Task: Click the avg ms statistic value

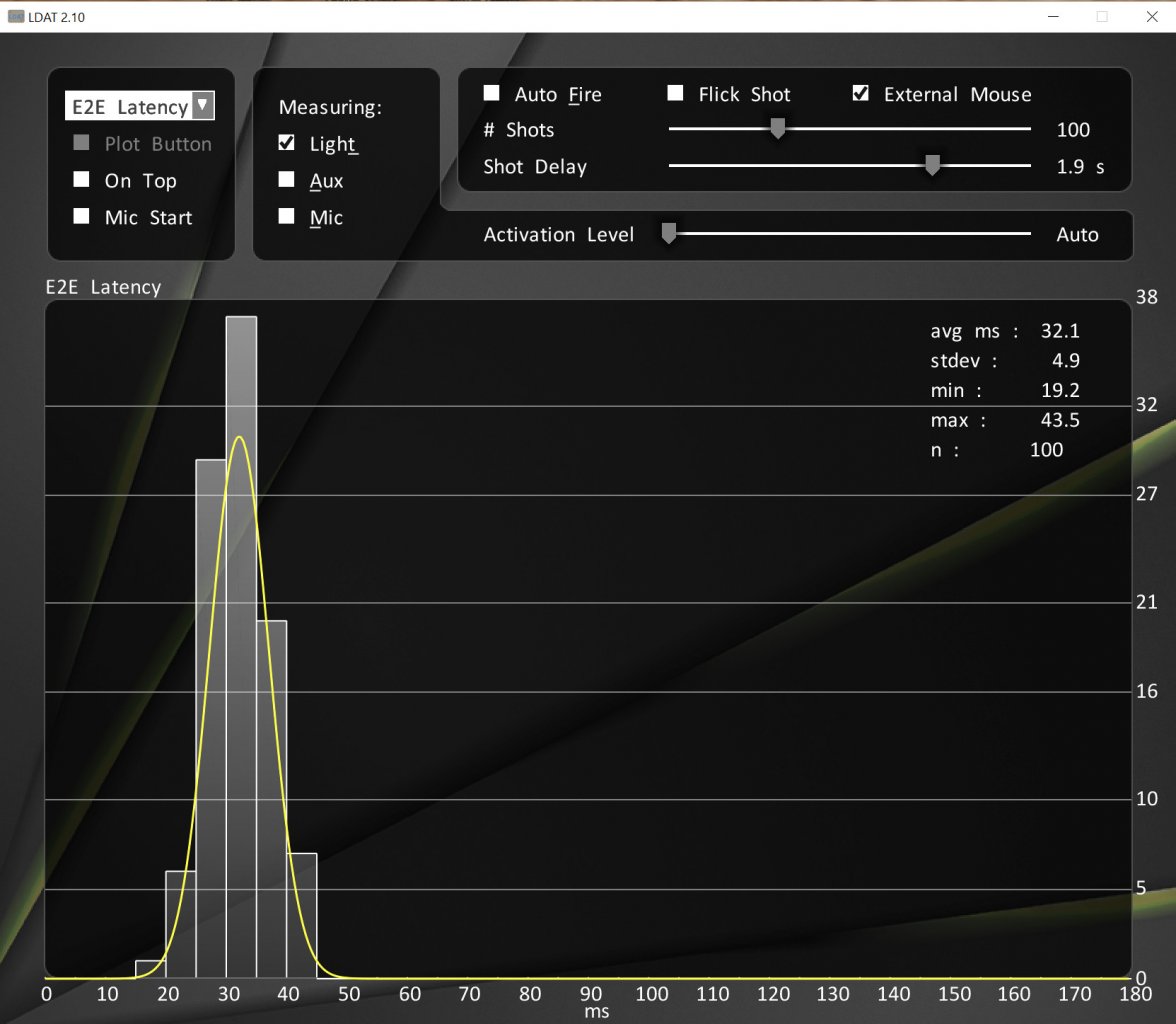Action: tap(1060, 331)
